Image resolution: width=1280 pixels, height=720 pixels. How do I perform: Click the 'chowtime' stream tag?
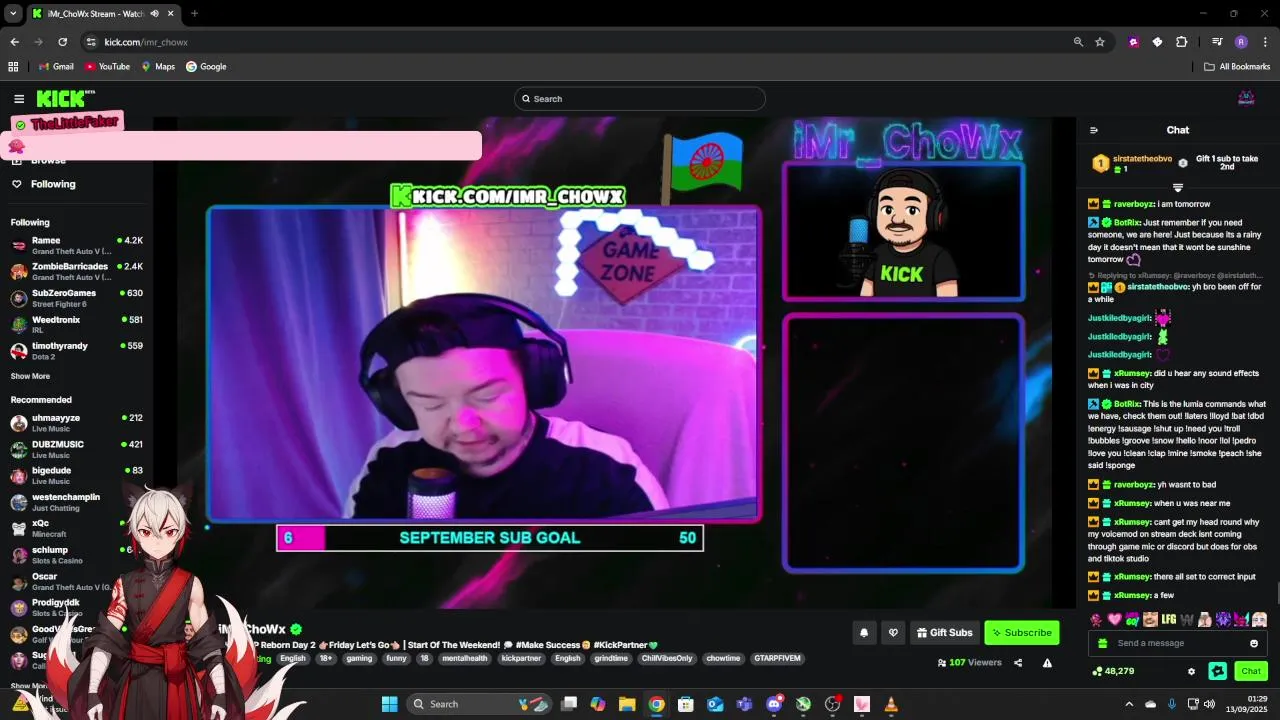[x=723, y=659]
